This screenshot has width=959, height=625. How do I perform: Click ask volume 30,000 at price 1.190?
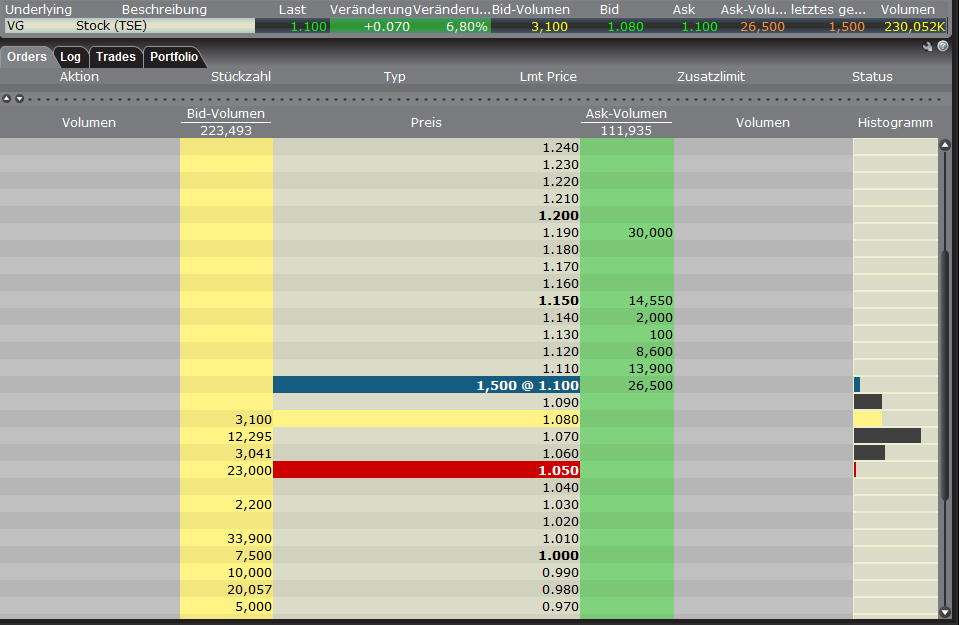[x=627, y=232]
